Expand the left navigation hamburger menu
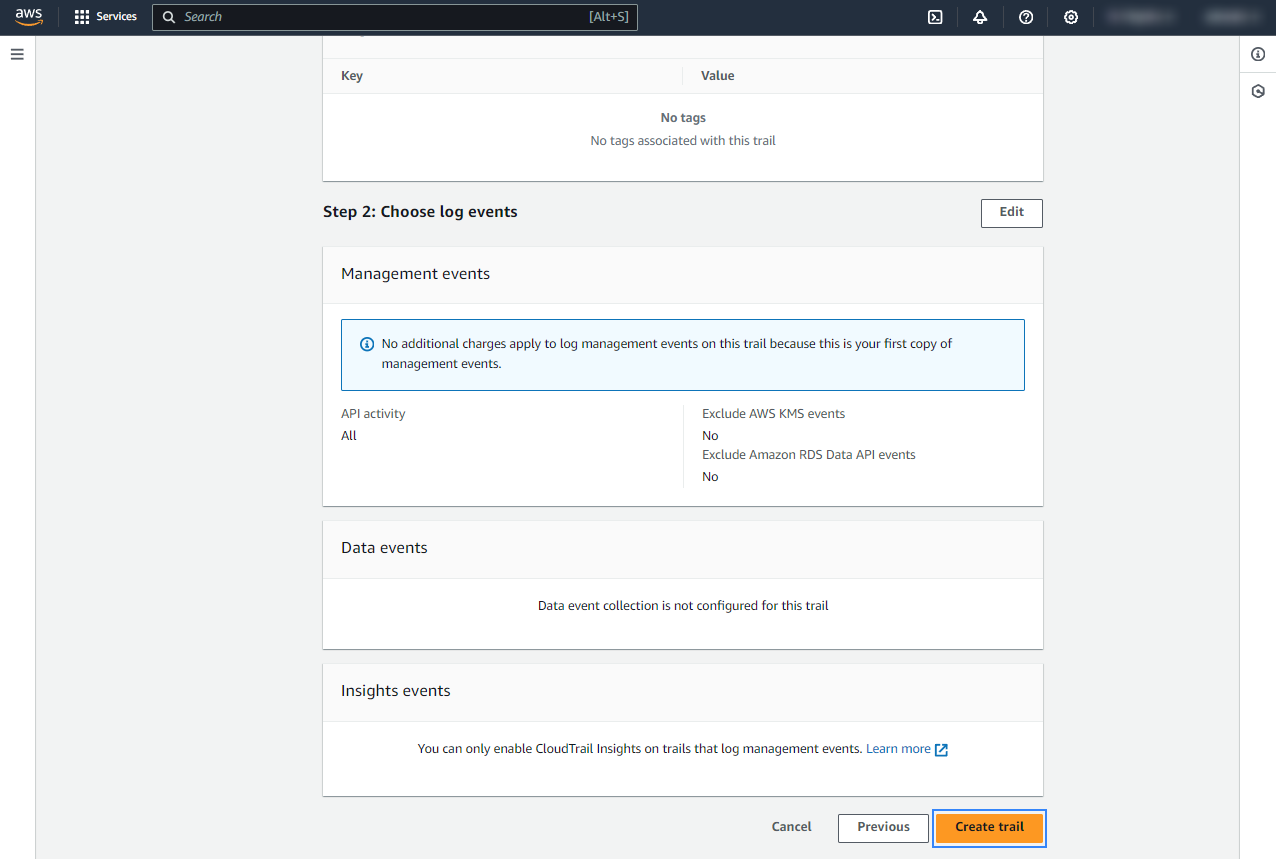The height and width of the screenshot is (859, 1276). 17,54
